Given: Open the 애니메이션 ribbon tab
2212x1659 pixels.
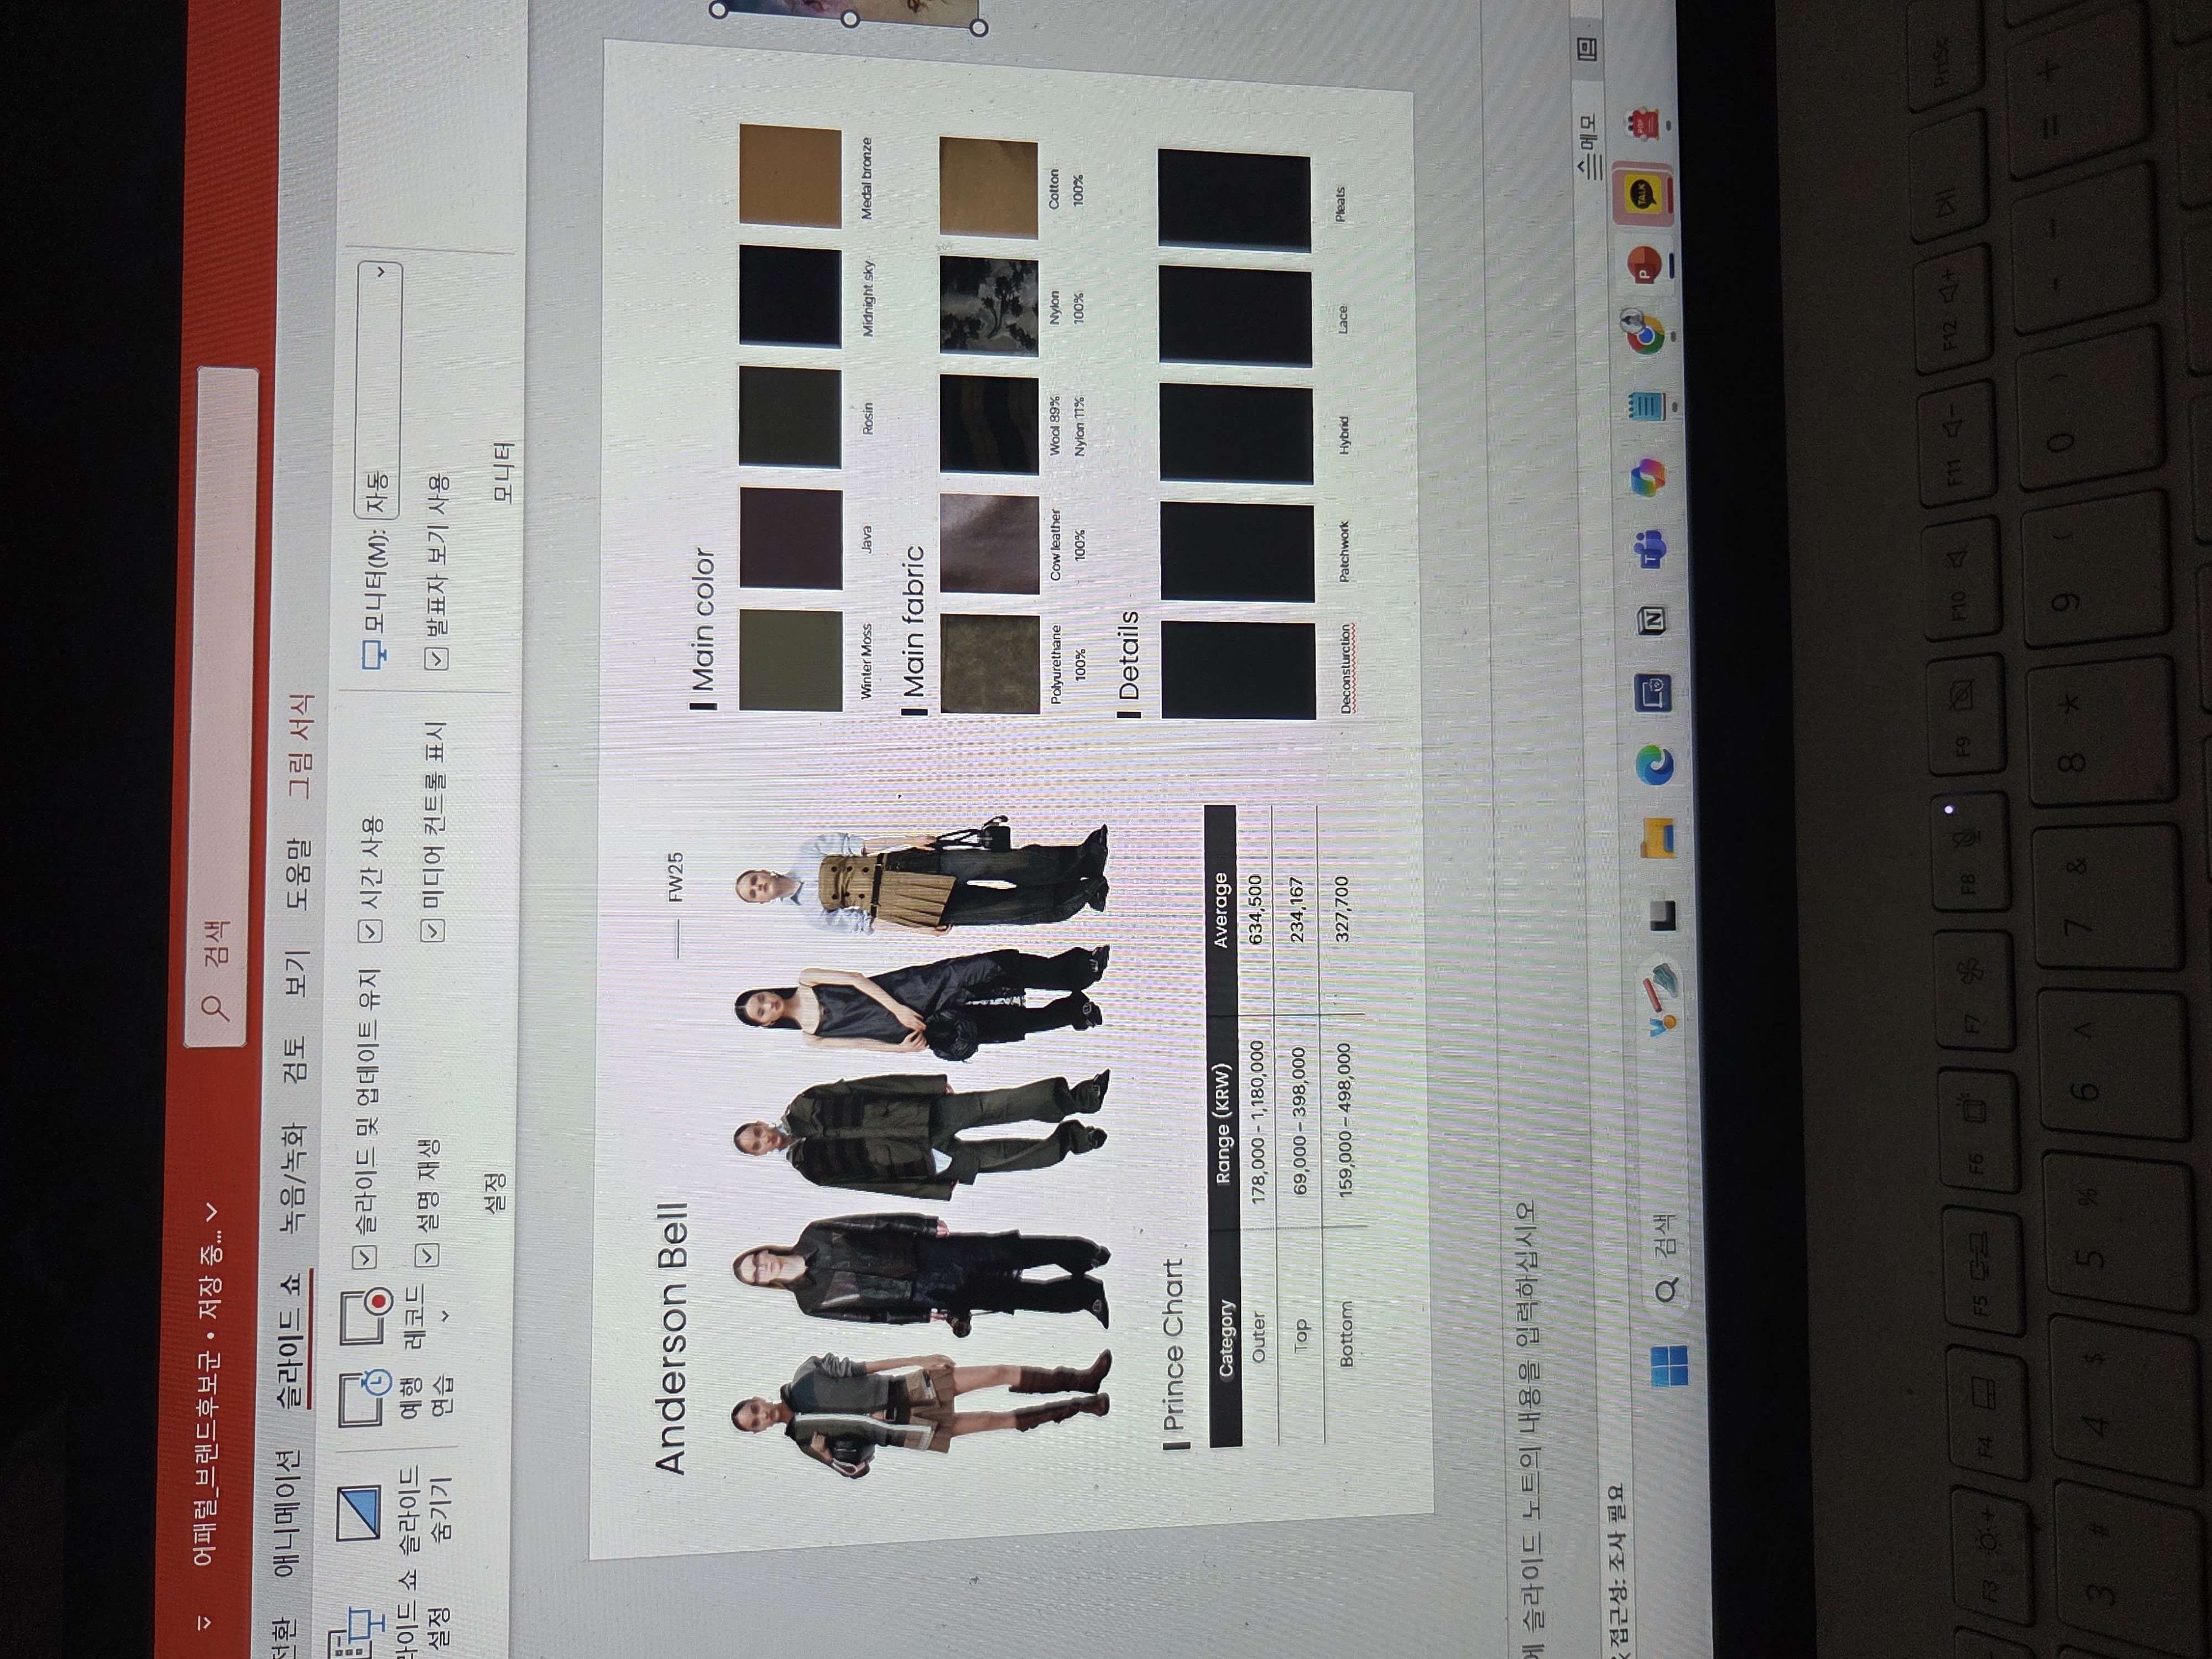Looking at the screenshot, I should point(287,1513).
